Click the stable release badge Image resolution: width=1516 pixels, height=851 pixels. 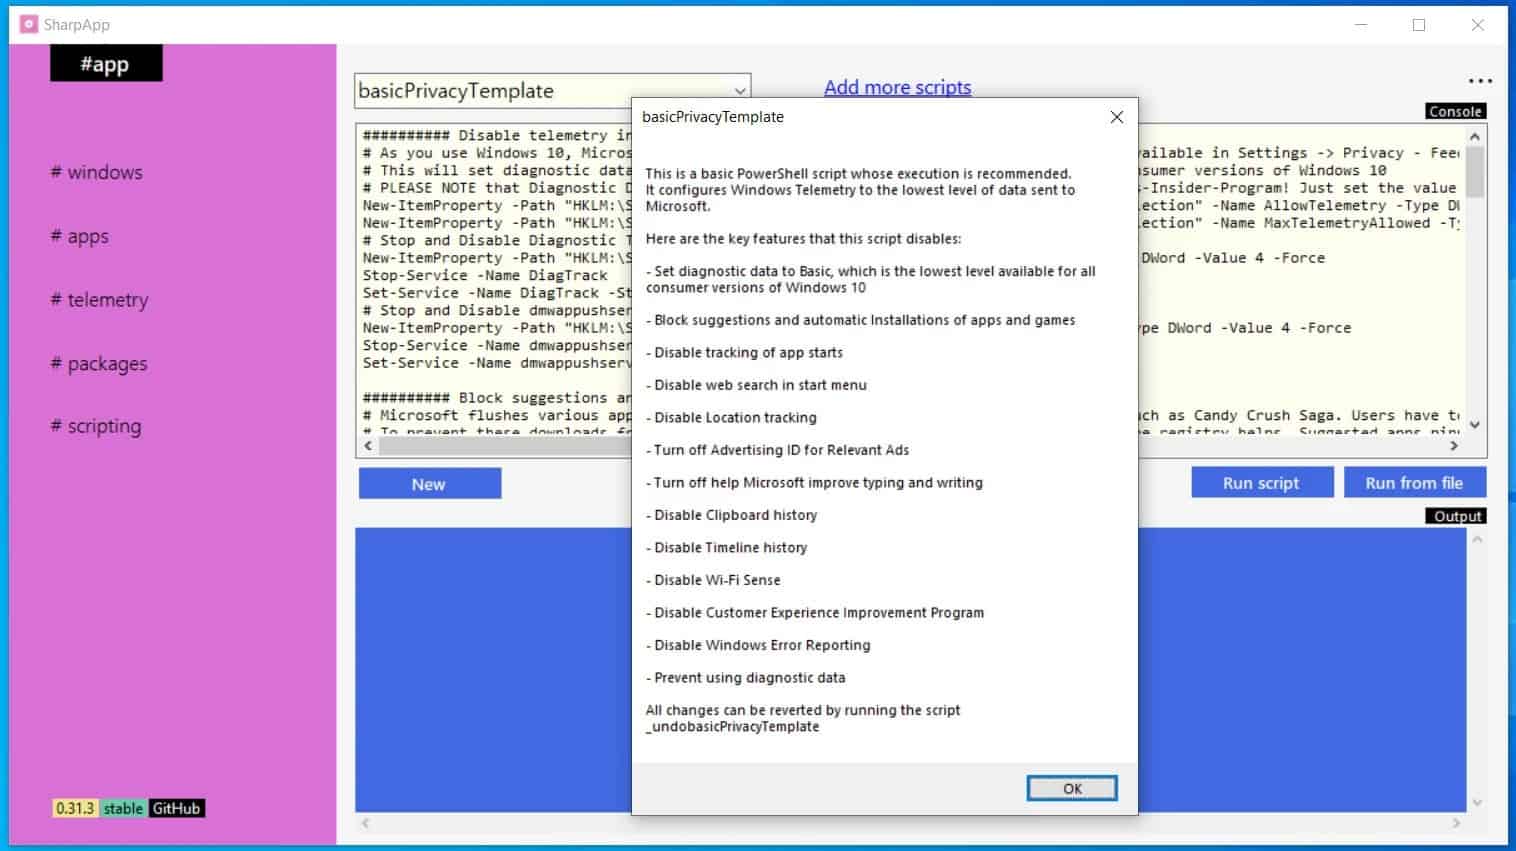coord(123,808)
